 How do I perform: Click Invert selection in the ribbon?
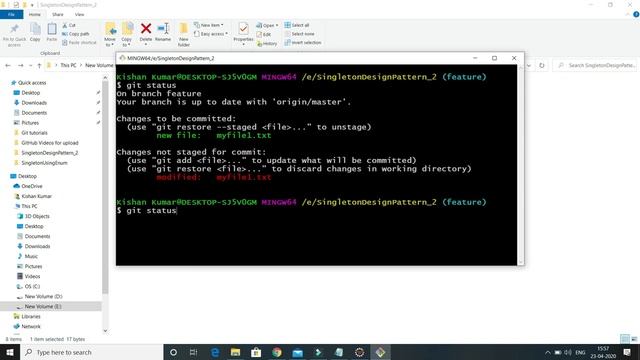pyautogui.click(x=303, y=42)
